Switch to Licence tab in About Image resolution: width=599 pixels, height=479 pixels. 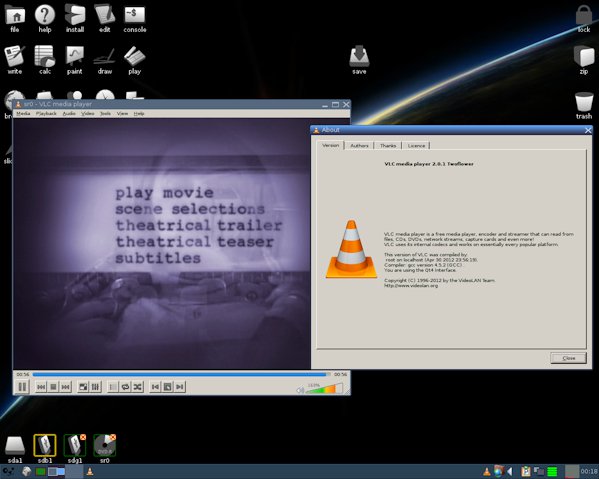click(x=416, y=146)
